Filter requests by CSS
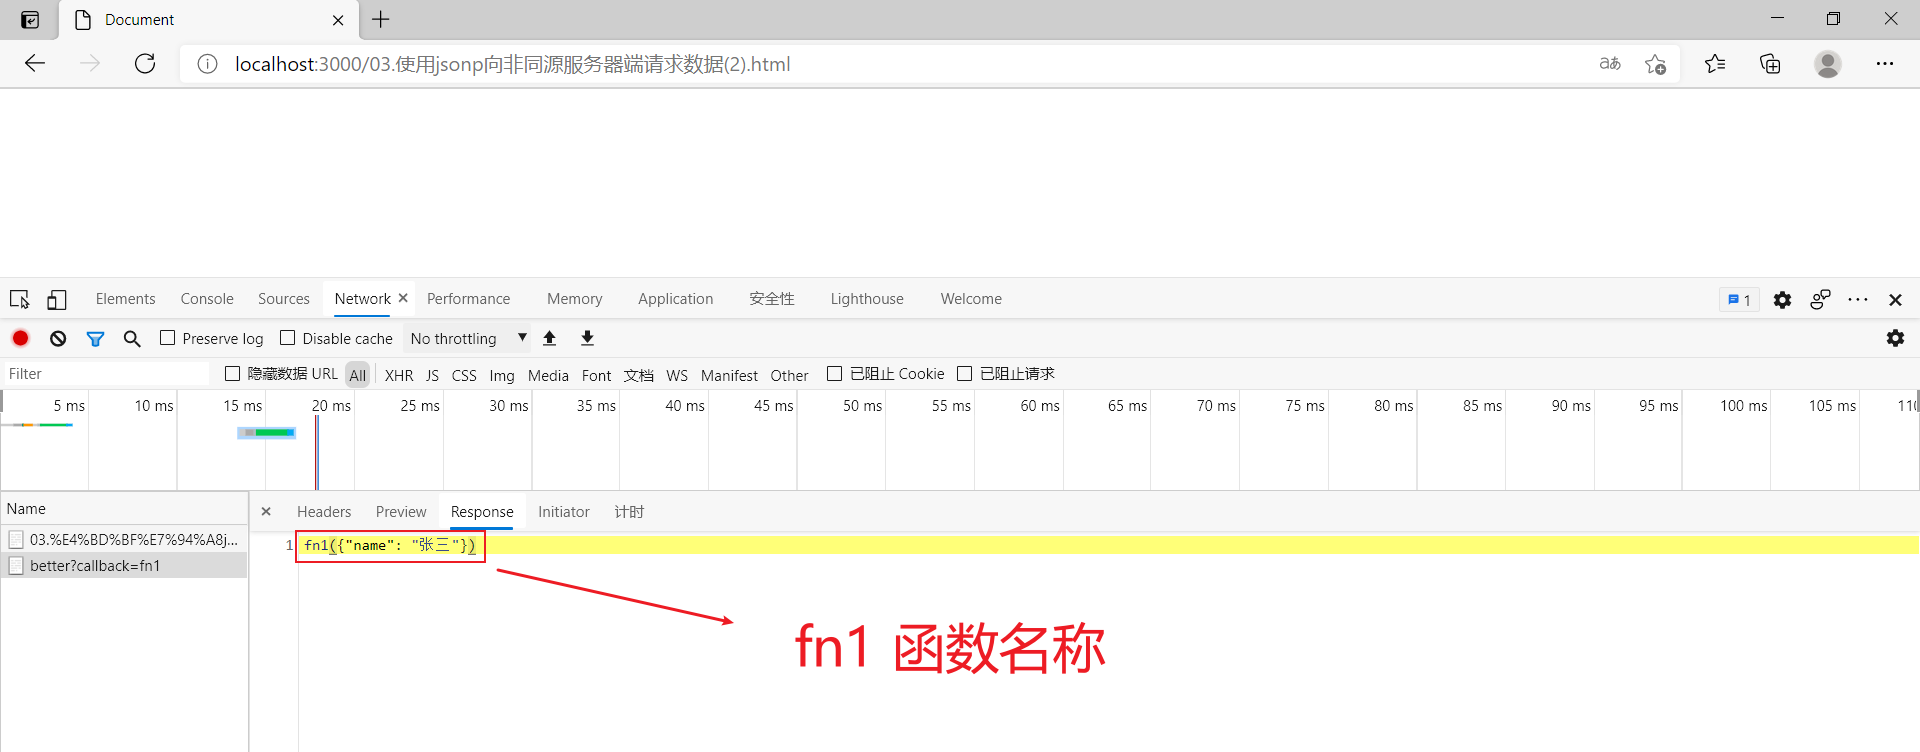This screenshot has width=1920, height=752. coord(464,375)
